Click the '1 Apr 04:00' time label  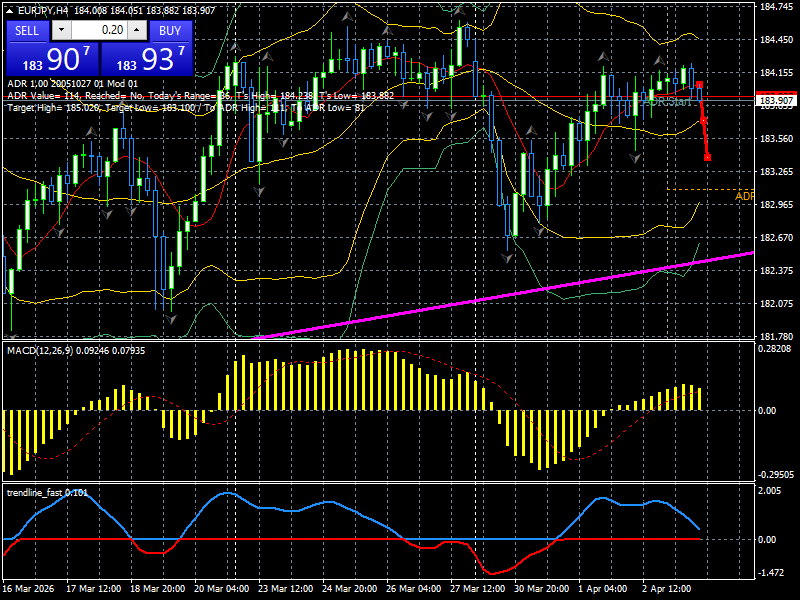pyautogui.click(x=603, y=589)
